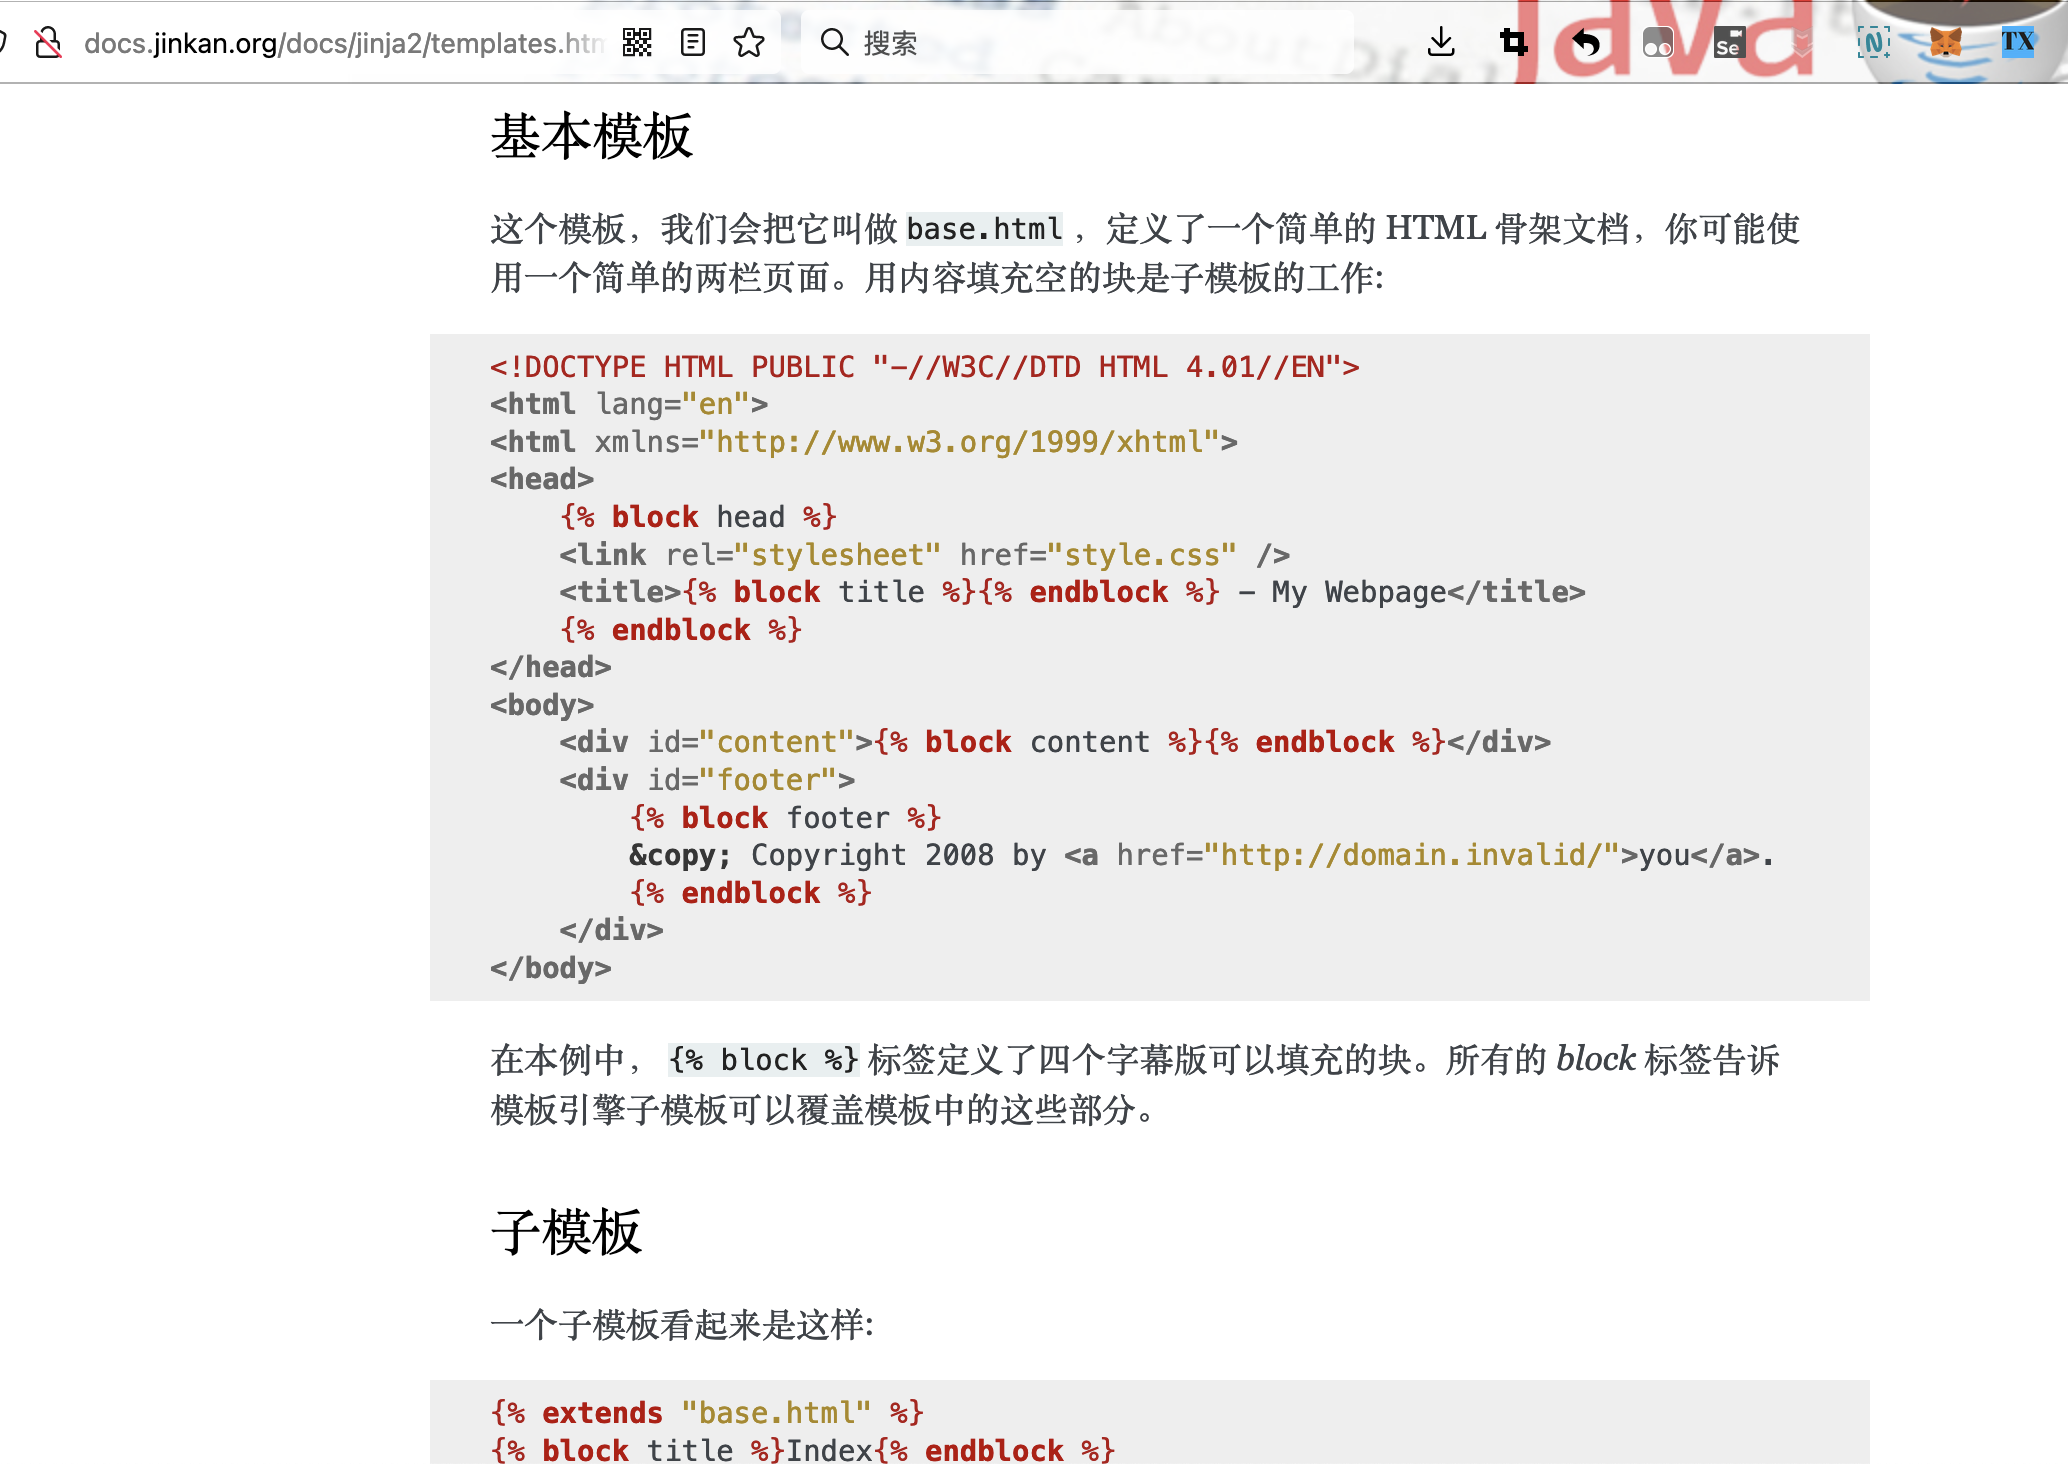Image resolution: width=2068 pixels, height=1464 pixels.
Task: Open the downloads arrow icon
Action: click(1441, 42)
